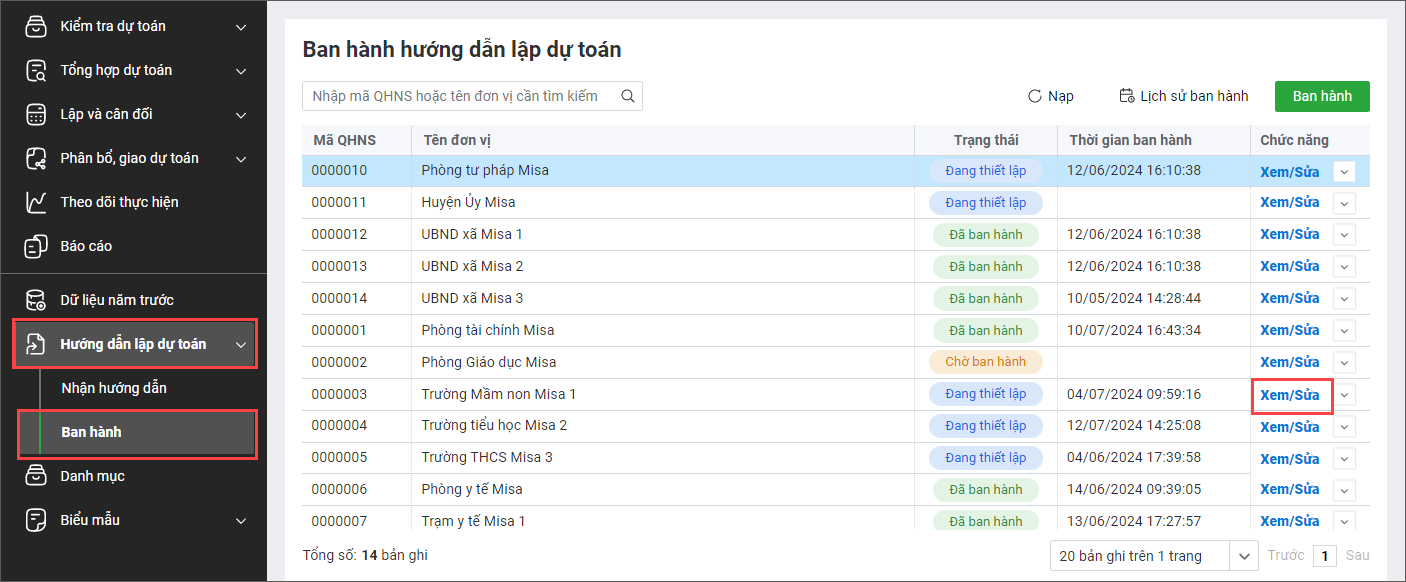Screen dimensions: 1406x582
Task: Focus the QHNS code search input field
Action: tap(460, 96)
